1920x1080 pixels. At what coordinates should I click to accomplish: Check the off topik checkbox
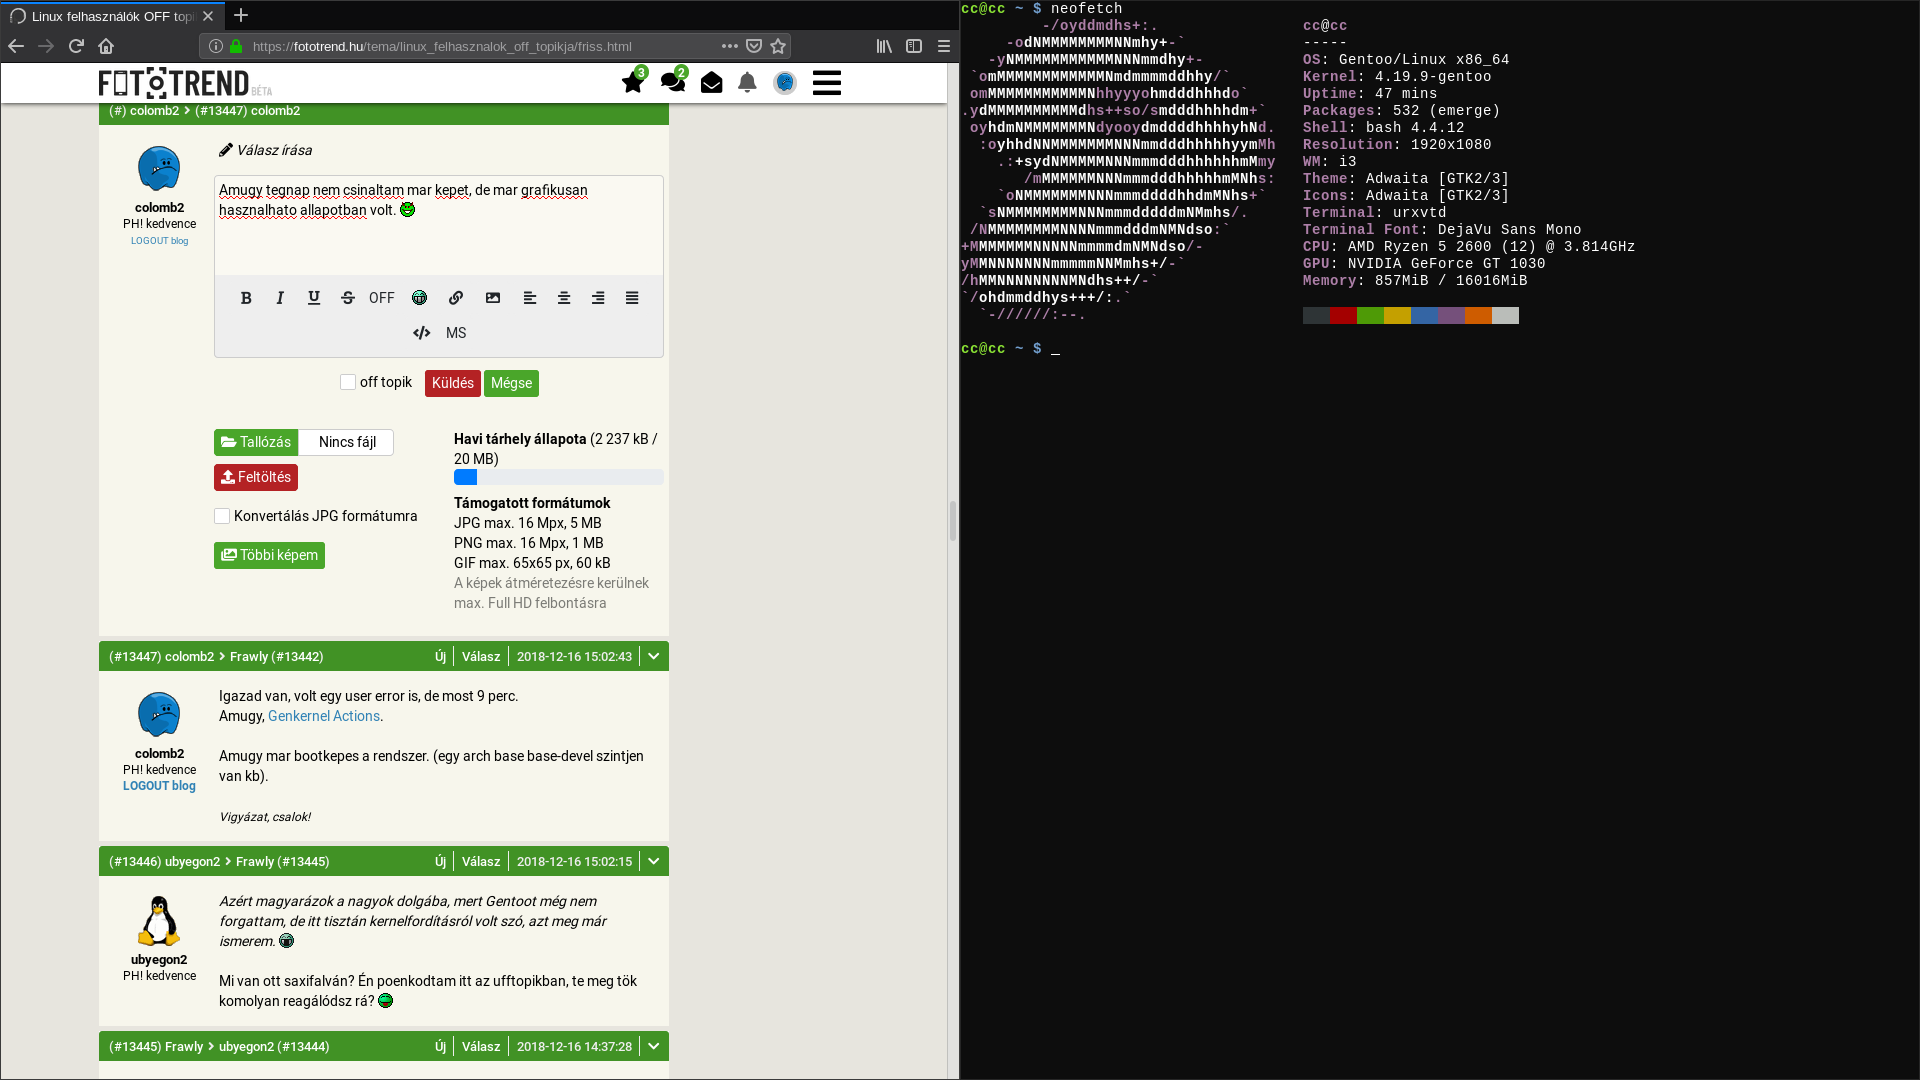348,382
